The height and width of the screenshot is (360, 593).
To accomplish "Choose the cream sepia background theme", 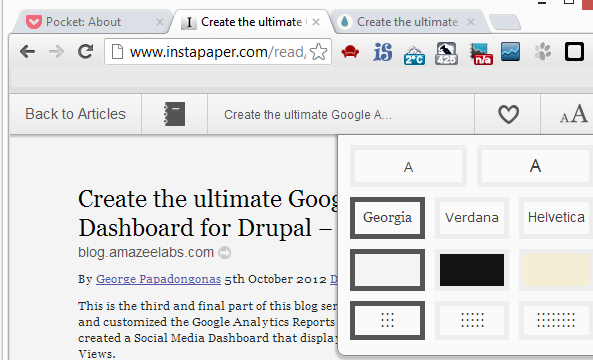I will click(x=556, y=270).
